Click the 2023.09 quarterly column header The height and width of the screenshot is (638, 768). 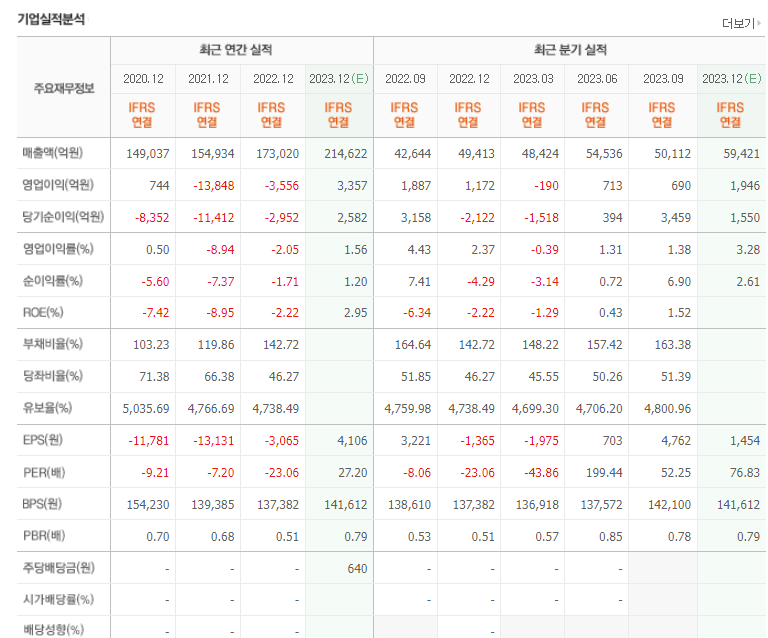pos(663,79)
